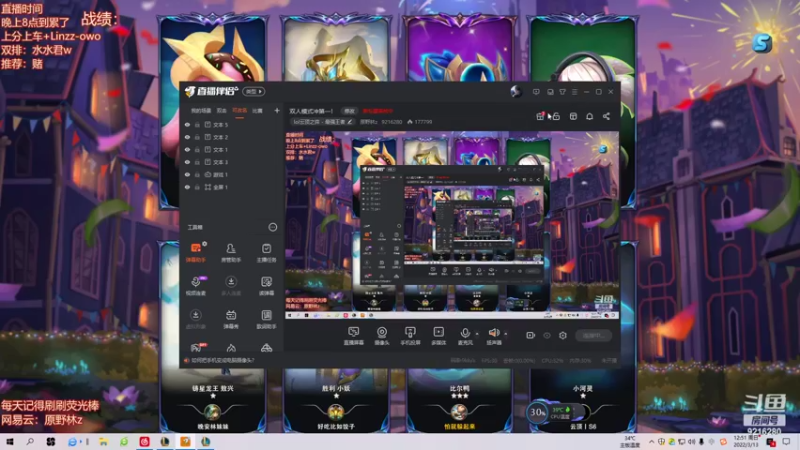This screenshot has height=450, width=800.
Task: Collapse the 工具箱 toolbox panel
Action: tap(272, 227)
